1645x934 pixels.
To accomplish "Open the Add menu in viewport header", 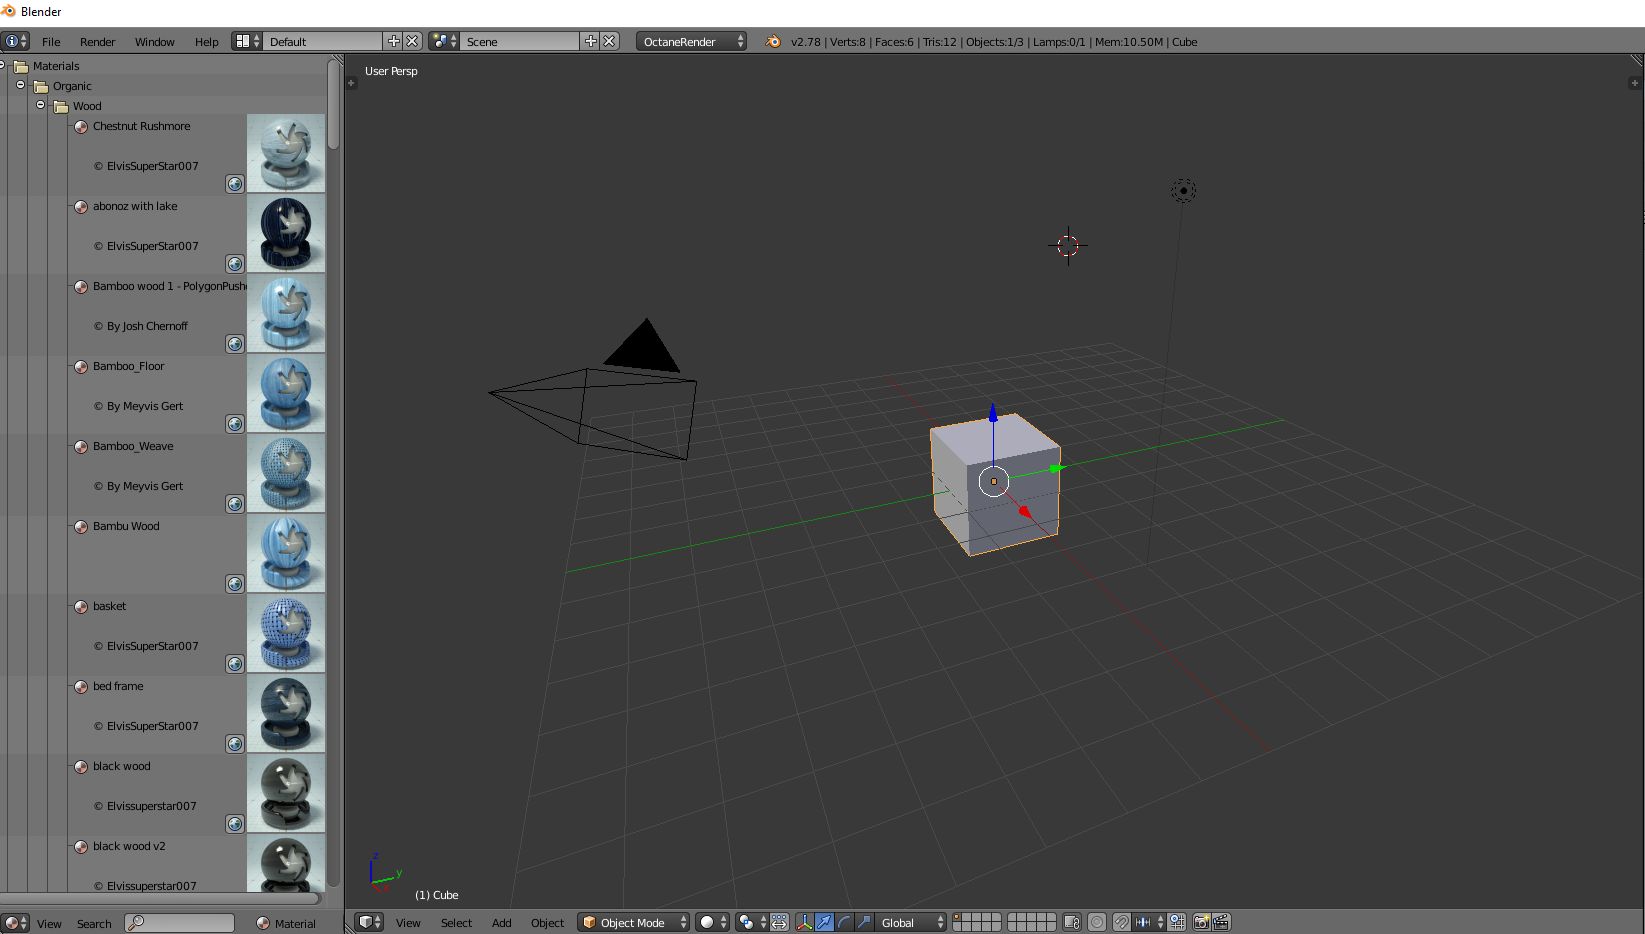I will 502,923.
